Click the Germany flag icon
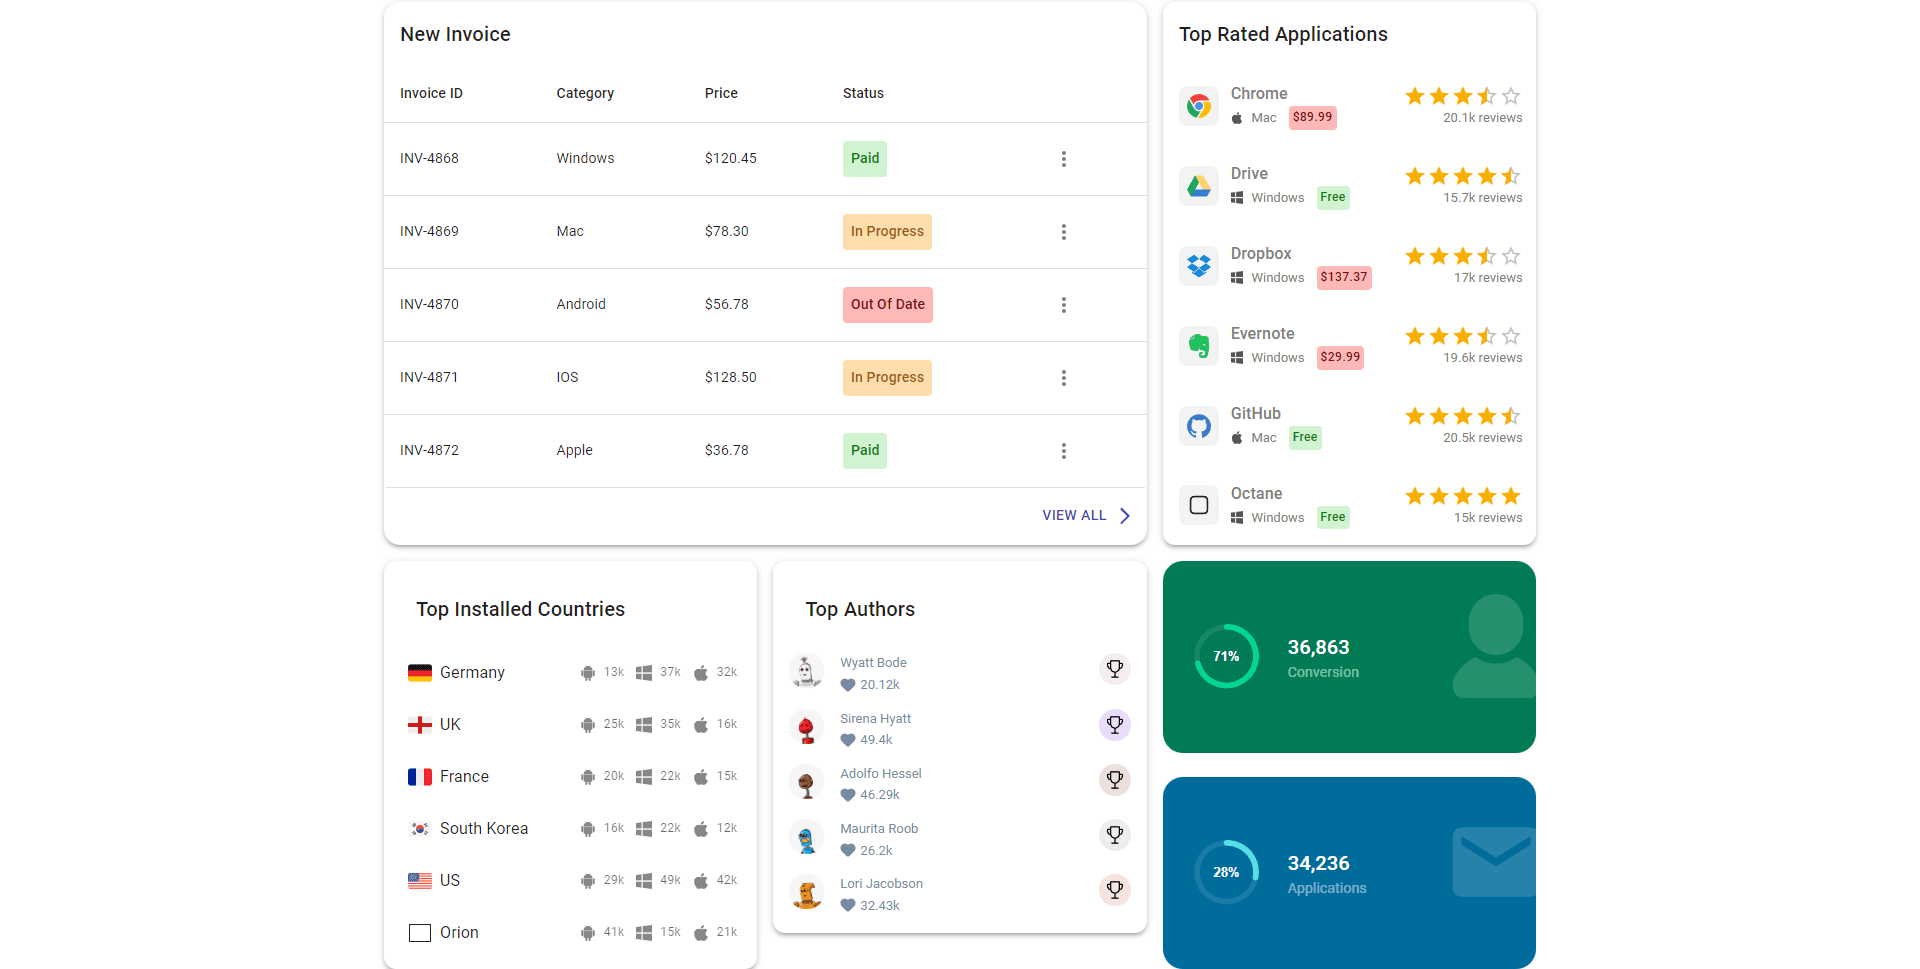The image size is (1920, 969). tap(420, 673)
